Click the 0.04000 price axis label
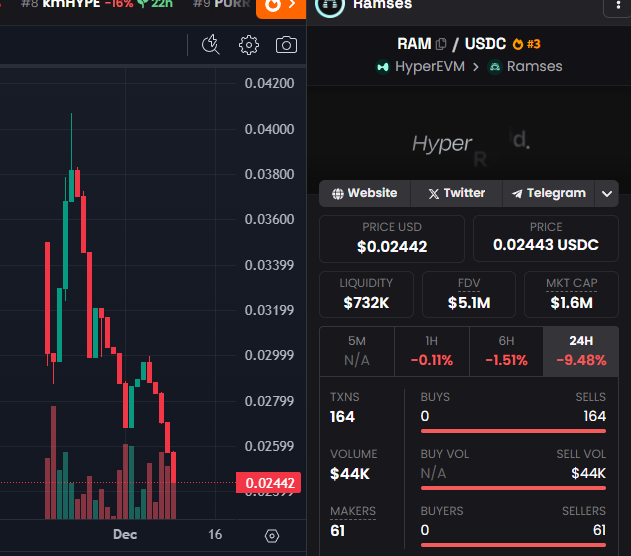This screenshot has width=631, height=556. (x=269, y=129)
